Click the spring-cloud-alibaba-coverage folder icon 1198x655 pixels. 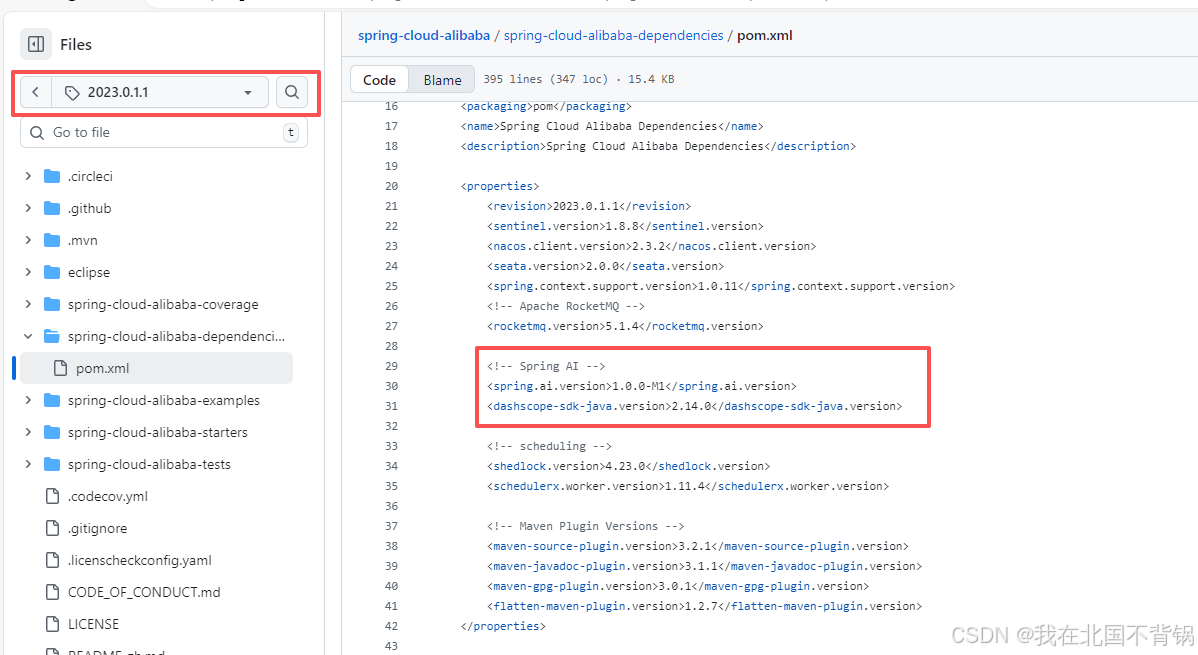pyautogui.click(x=52, y=304)
